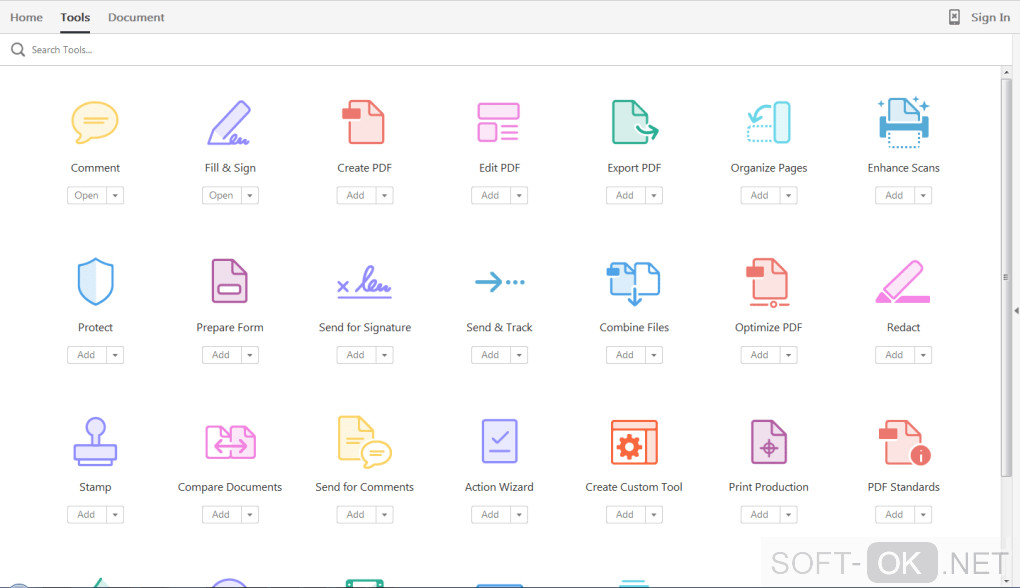Open the Organize Pages dropdown arrow
1020x588 pixels.
point(788,195)
